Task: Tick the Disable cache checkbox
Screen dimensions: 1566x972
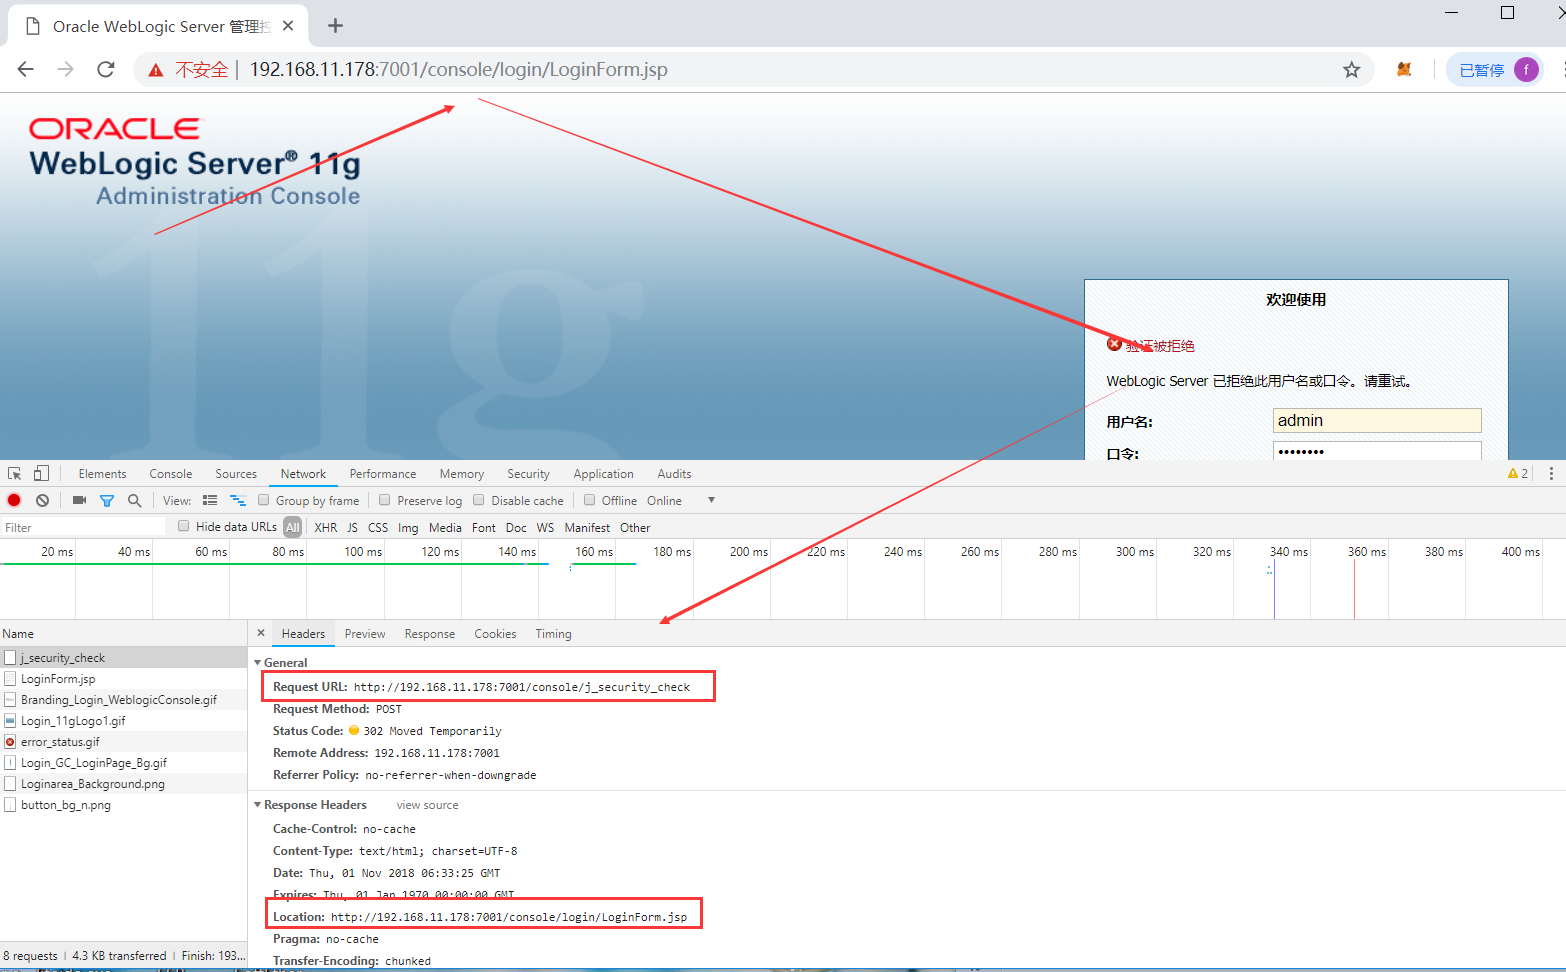Action: [478, 500]
